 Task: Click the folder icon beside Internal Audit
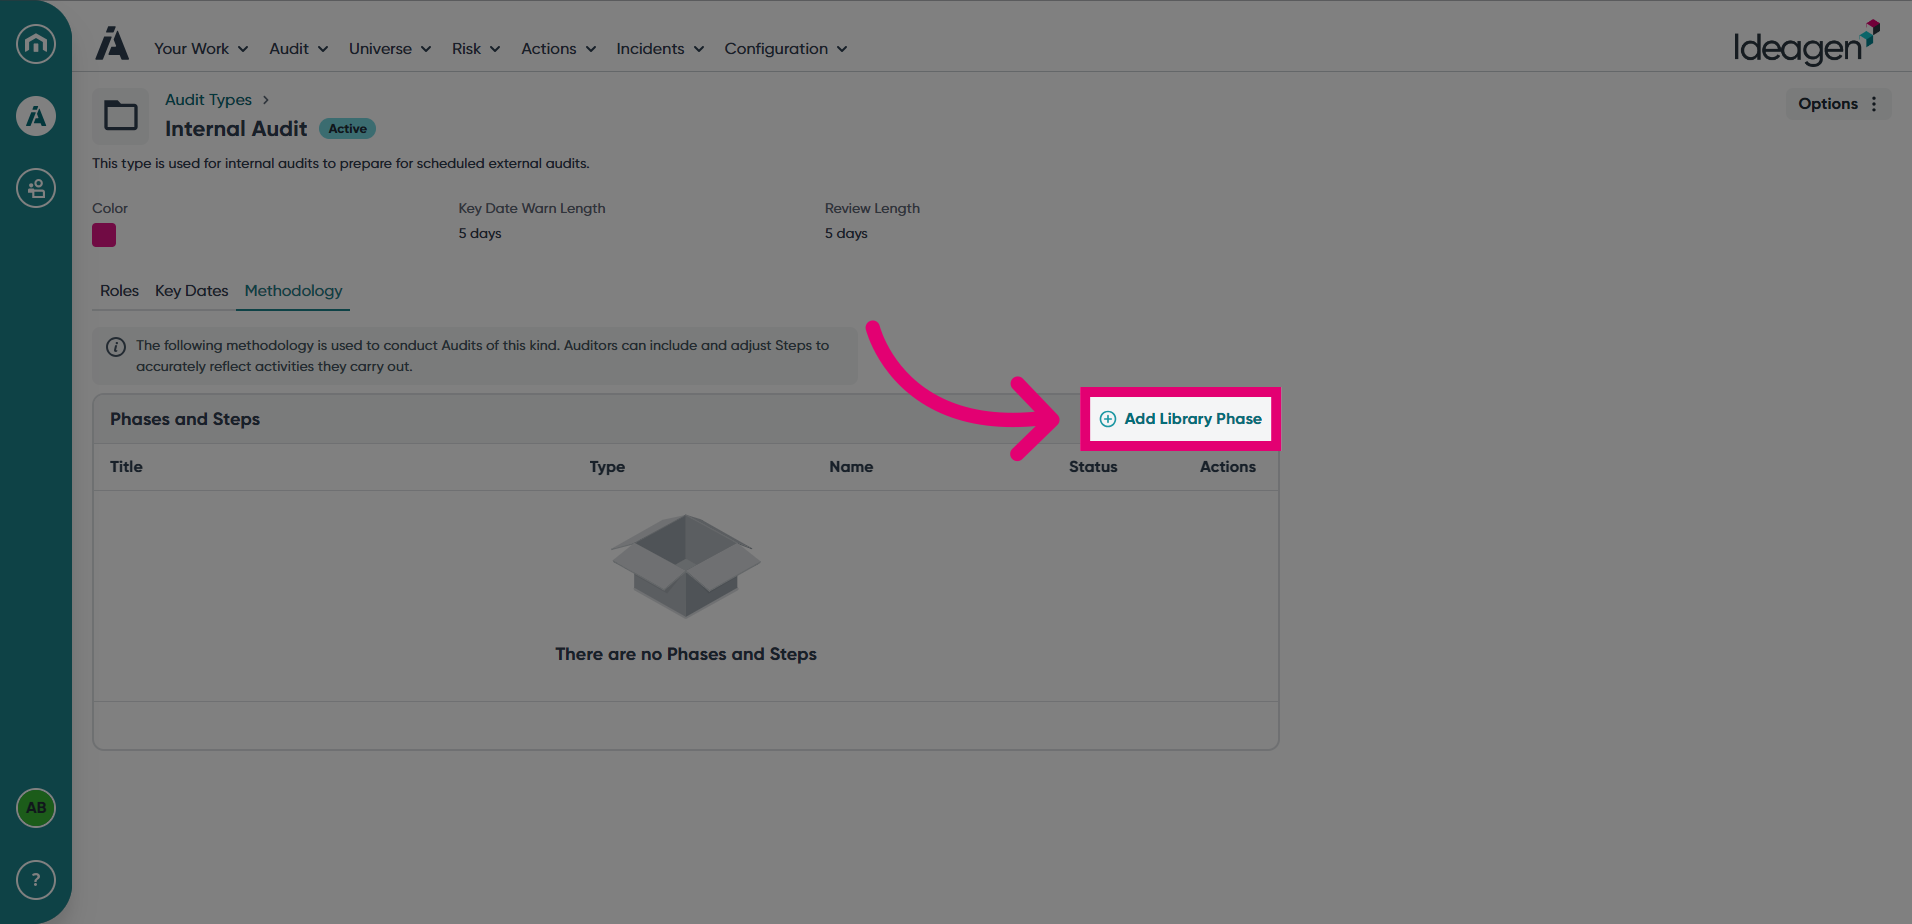point(121,116)
